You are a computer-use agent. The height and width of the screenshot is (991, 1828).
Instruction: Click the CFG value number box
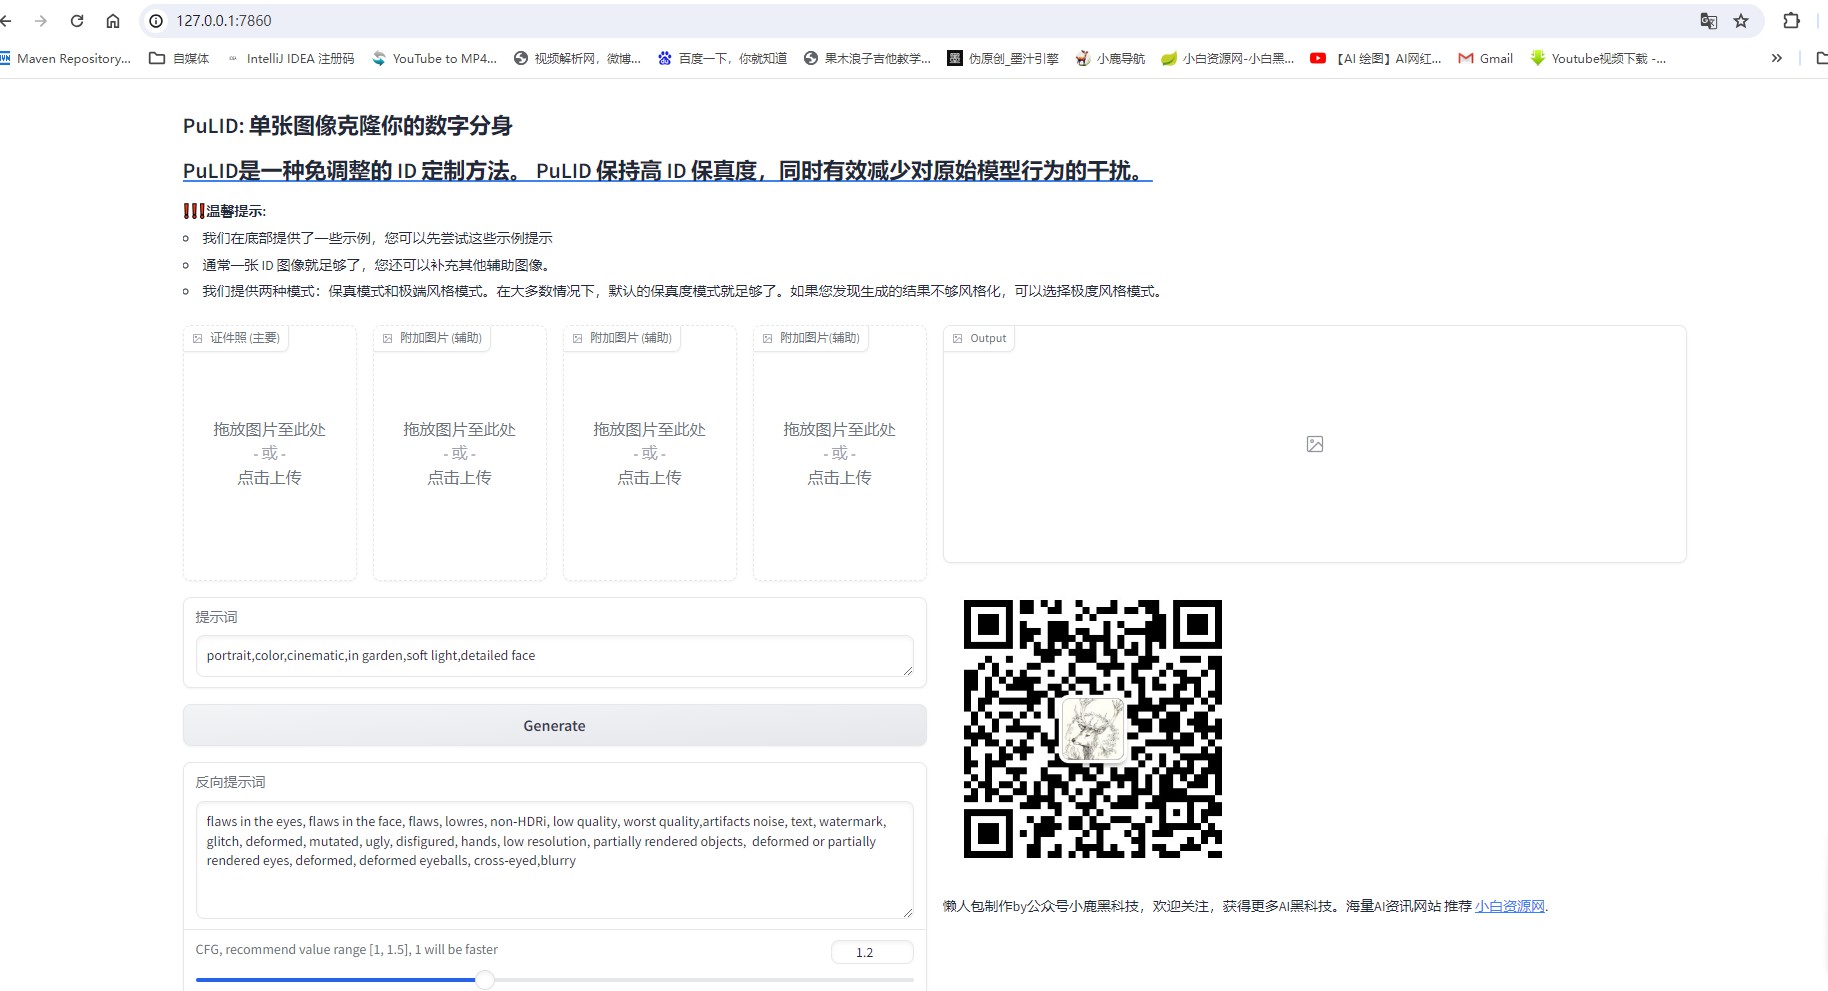coord(871,952)
